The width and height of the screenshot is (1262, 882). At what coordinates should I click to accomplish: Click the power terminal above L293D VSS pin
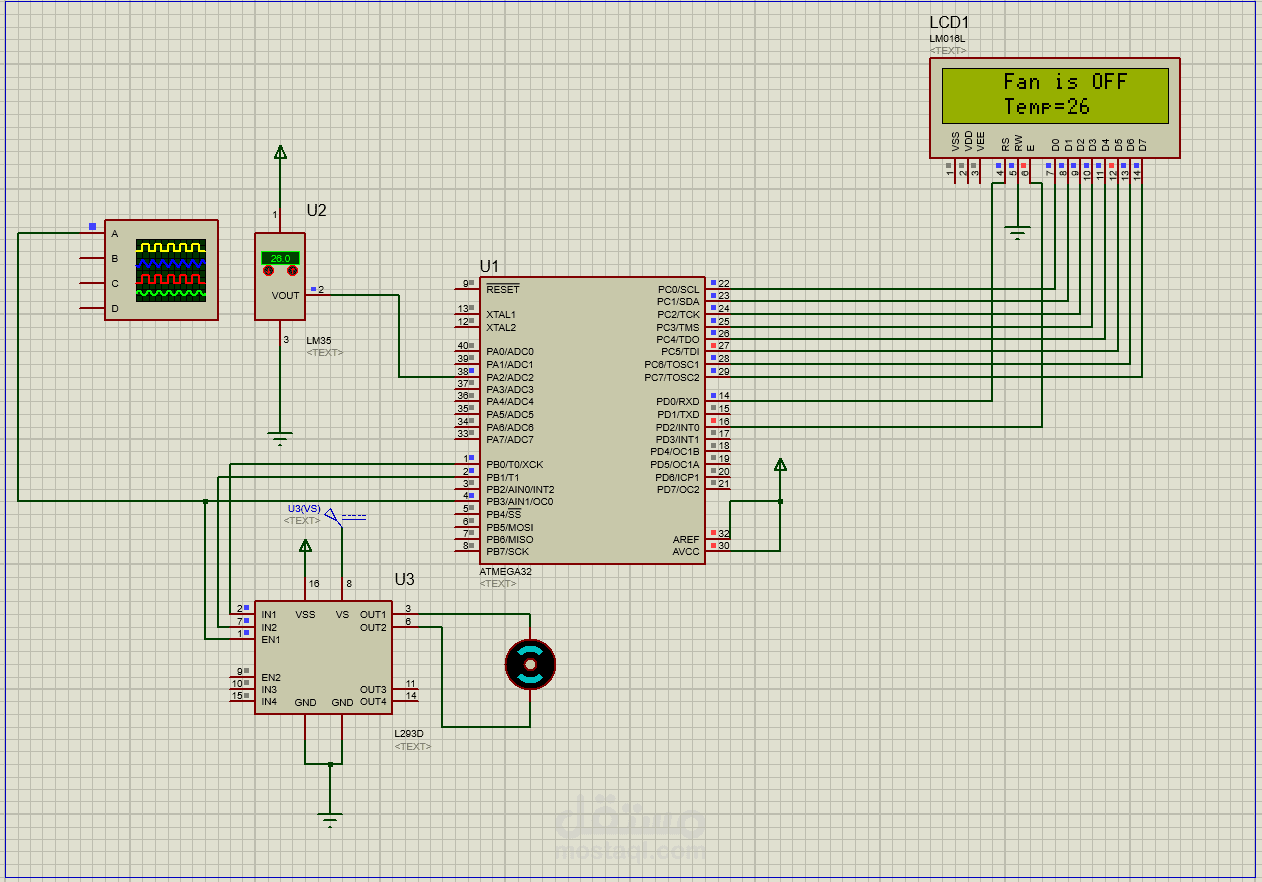[x=305, y=546]
